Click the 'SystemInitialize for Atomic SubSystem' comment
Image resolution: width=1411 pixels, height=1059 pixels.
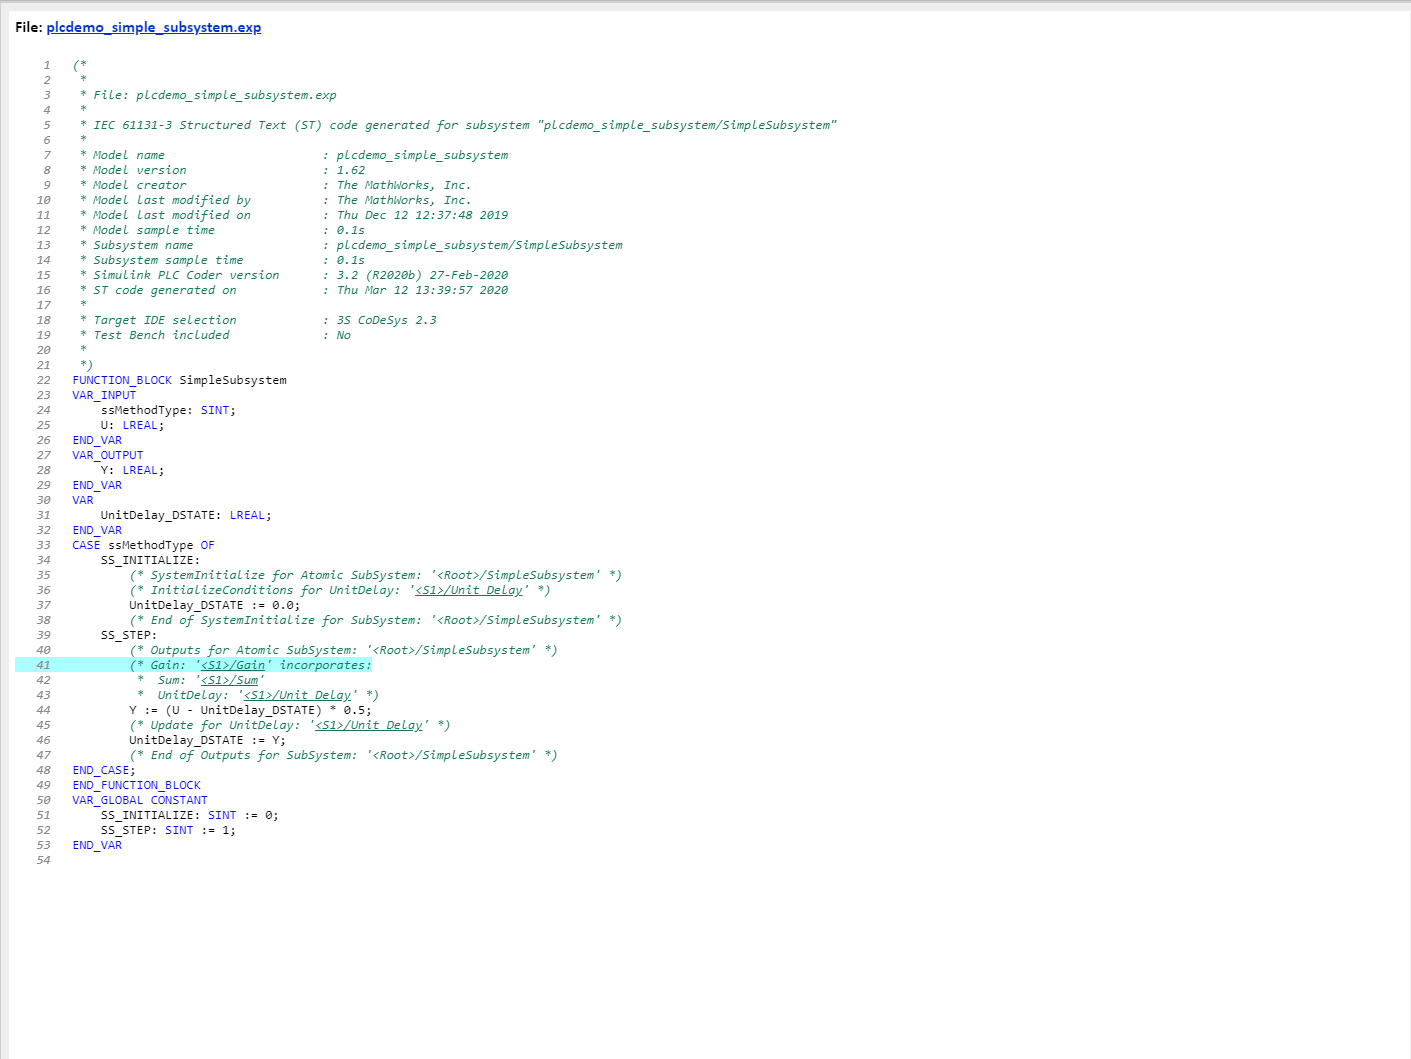(x=376, y=575)
